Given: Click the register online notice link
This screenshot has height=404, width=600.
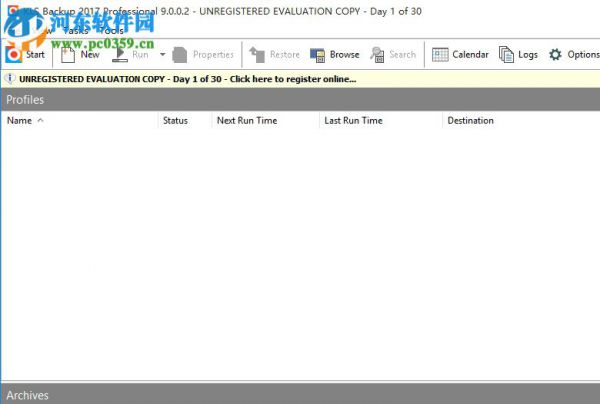Looking at the screenshot, I should [x=188, y=79].
